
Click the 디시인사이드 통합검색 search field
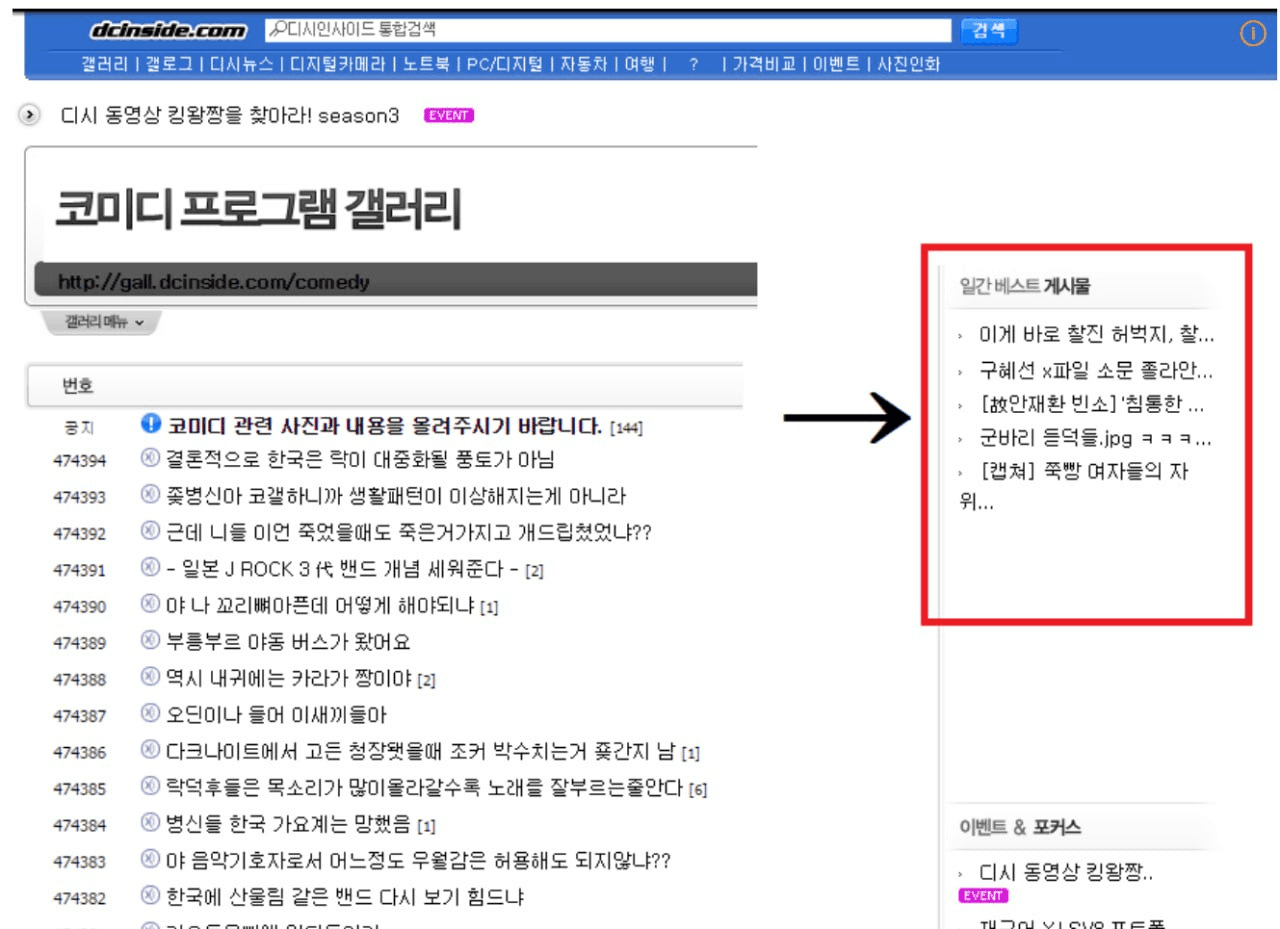pyautogui.click(x=608, y=31)
